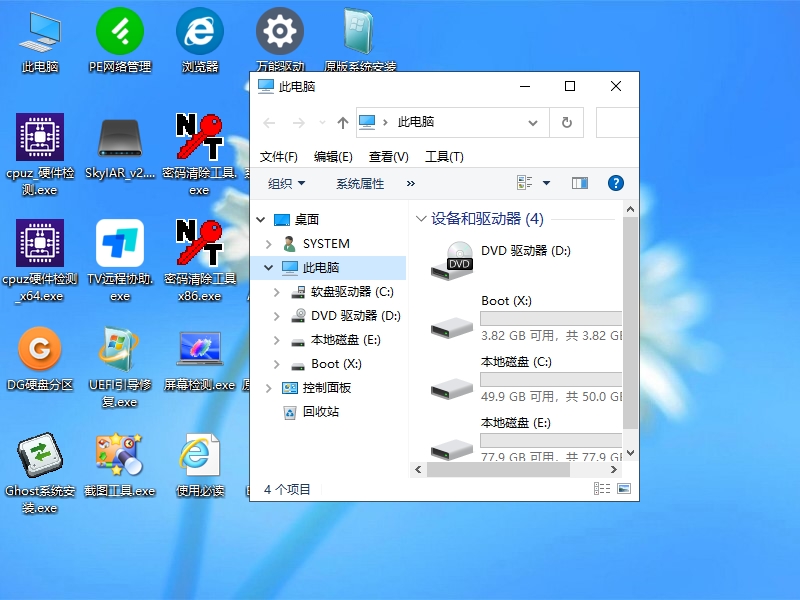Open the 组织 dropdown menu
Viewport: 800px width, 600px height.
[287, 184]
